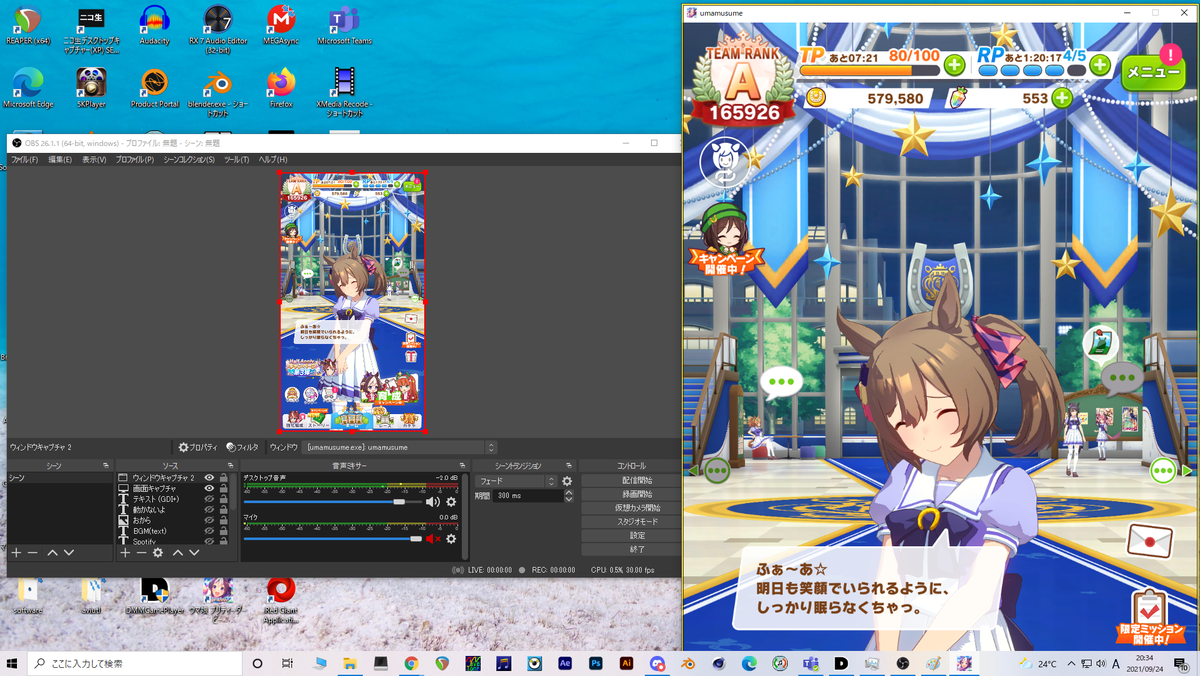This screenshot has width=1200, height=676.
Task: Show the 動かないよ source
Action: 209,510
